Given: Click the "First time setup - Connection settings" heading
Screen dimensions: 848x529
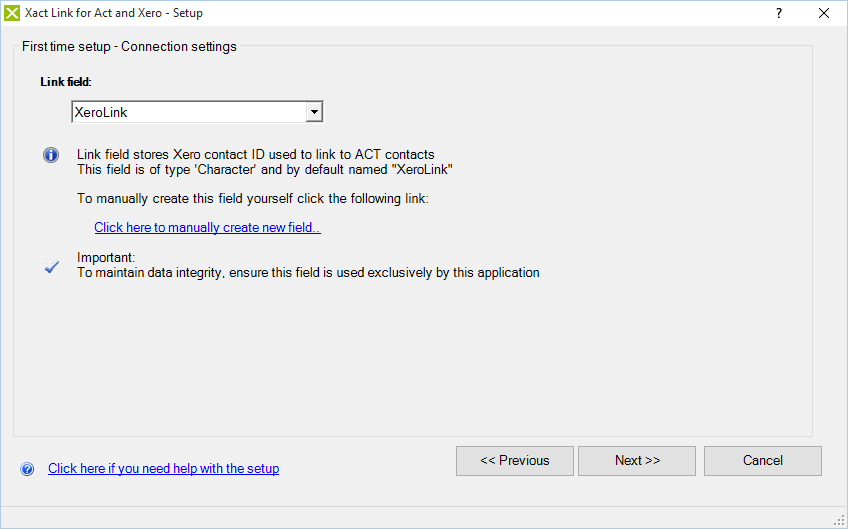Looking at the screenshot, I should pyautogui.click(x=129, y=47).
